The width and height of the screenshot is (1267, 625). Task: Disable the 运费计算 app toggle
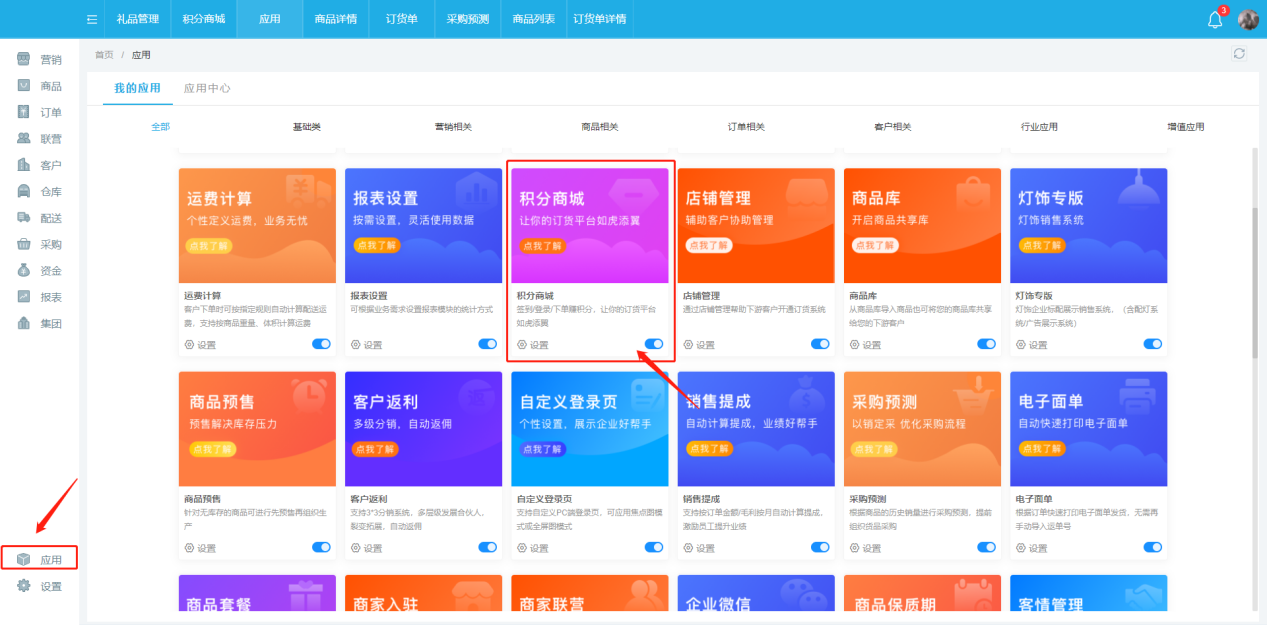tap(320, 343)
